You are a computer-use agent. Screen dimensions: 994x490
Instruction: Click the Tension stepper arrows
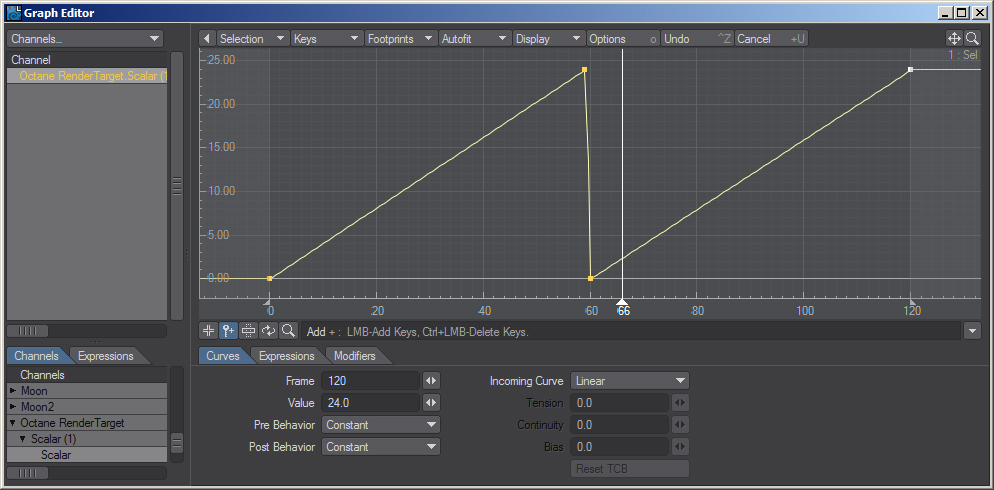[x=680, y=403]
